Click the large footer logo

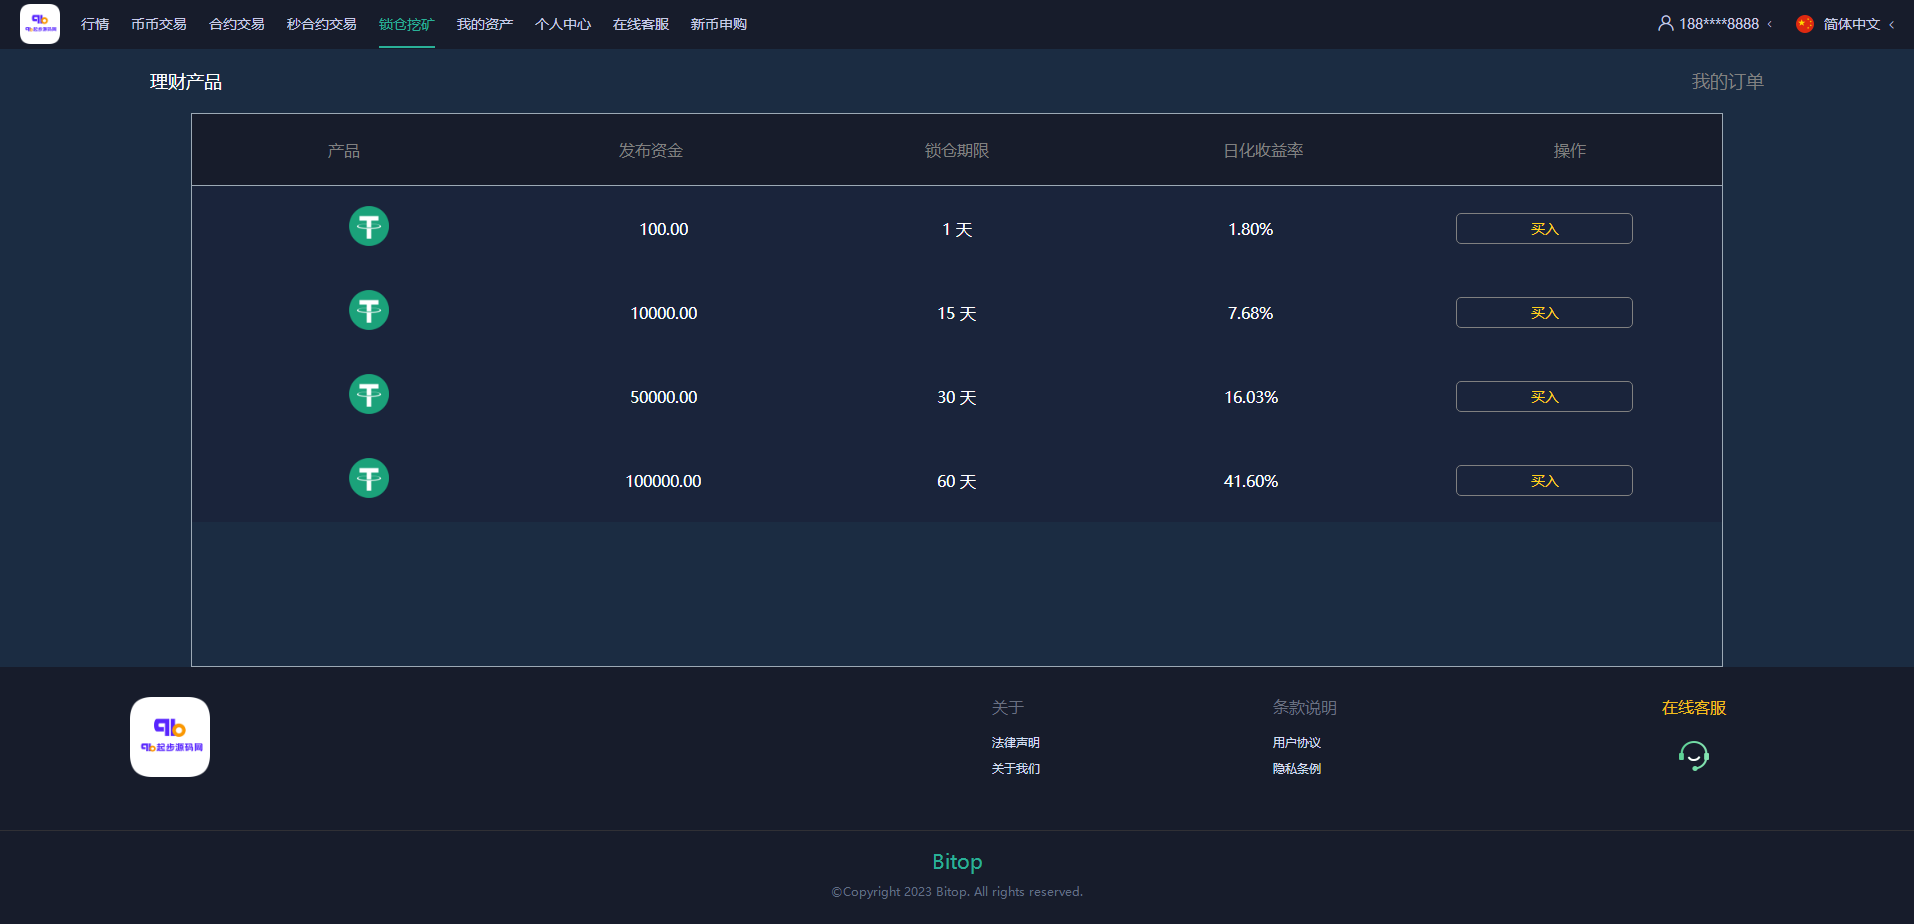pyautogui.click(x=170, y=737)
